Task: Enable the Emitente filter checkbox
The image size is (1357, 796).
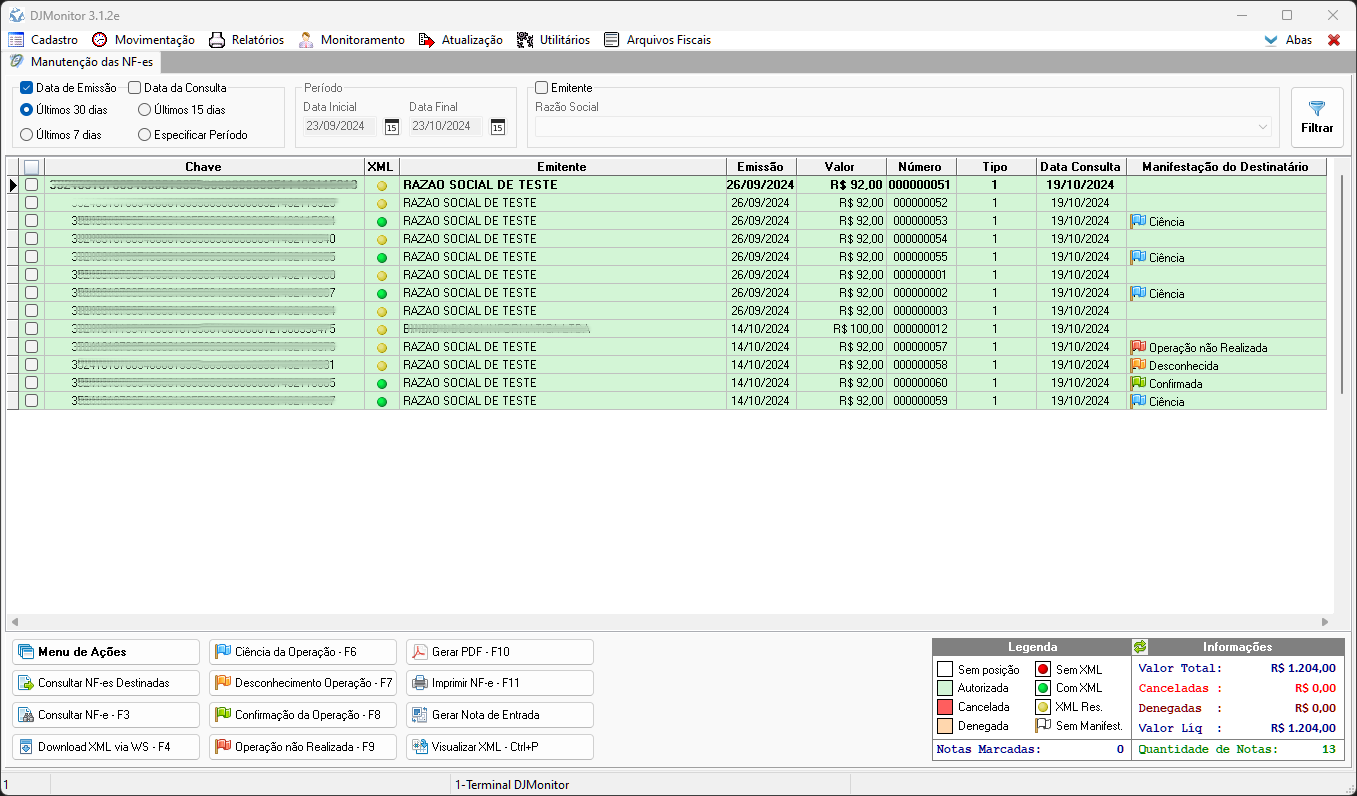Action: pos(542,88)
